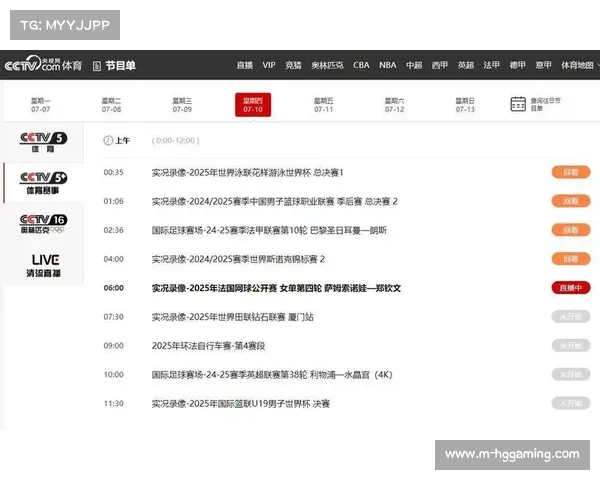Screen dimensions: 600x480
Task: Click 回看 for the 04:00 斯诺克 program
Action: tap(571, 259)
